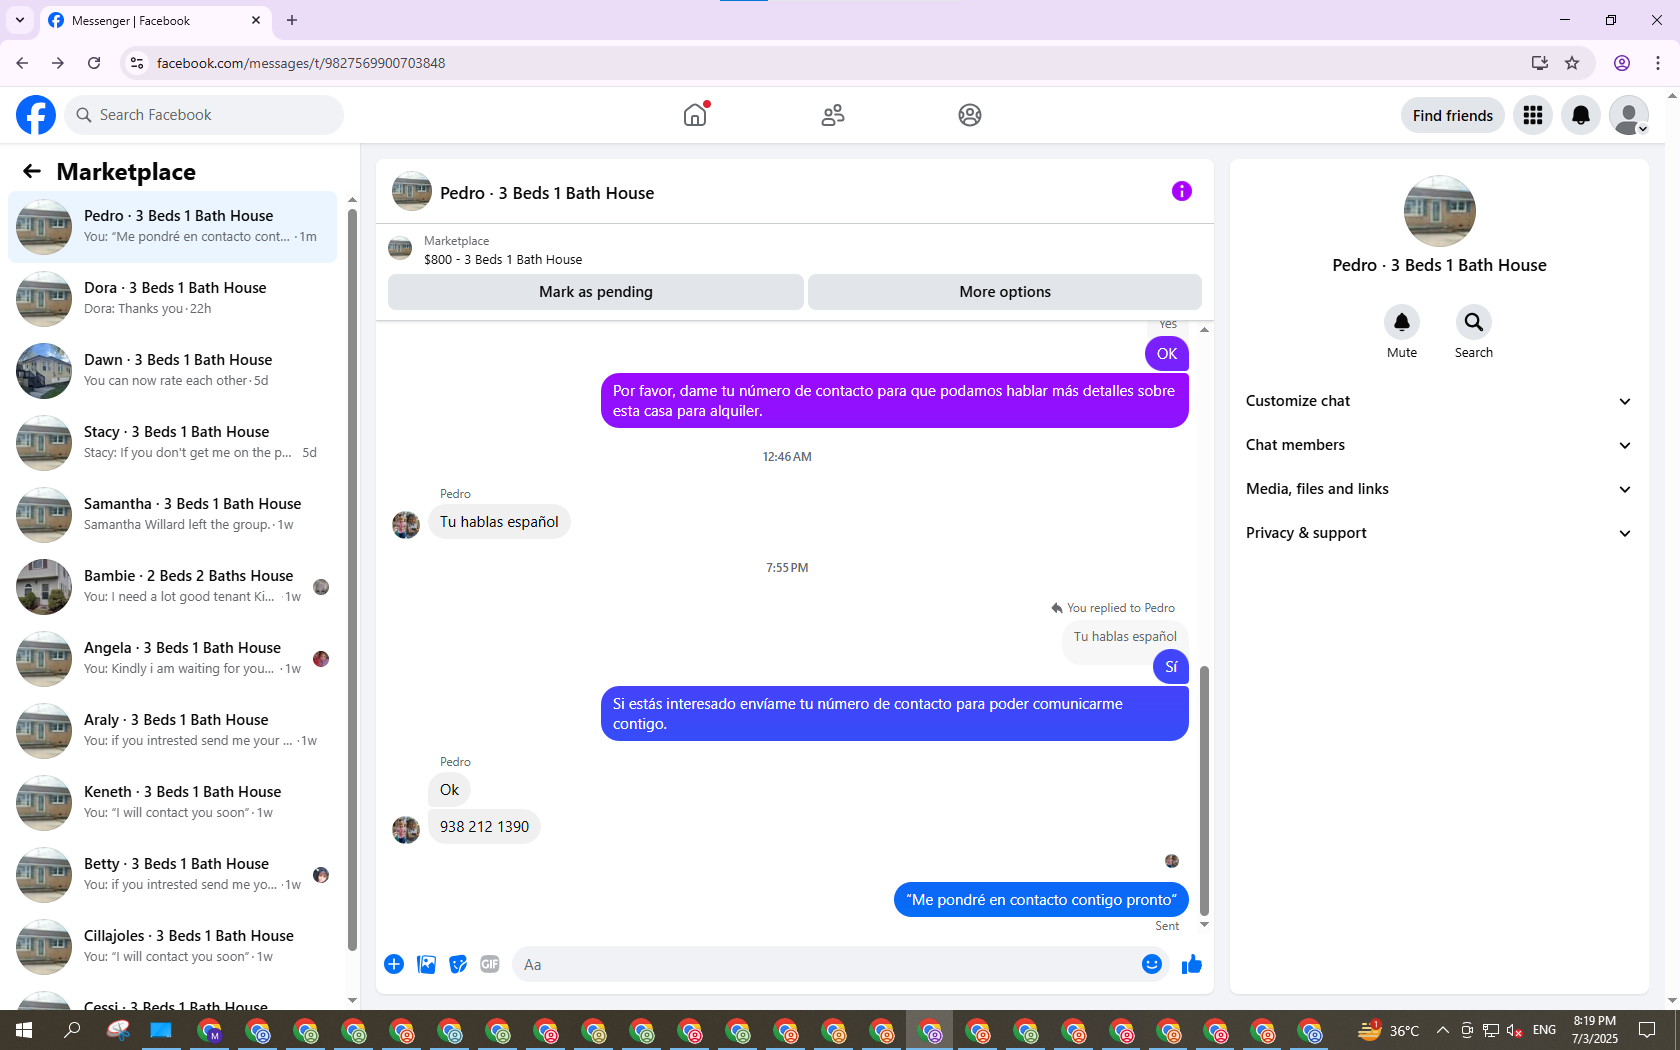This screenshot has height=1050, width=1680.
Task: Expand Media, files and links section
Action: point(1439,489)
